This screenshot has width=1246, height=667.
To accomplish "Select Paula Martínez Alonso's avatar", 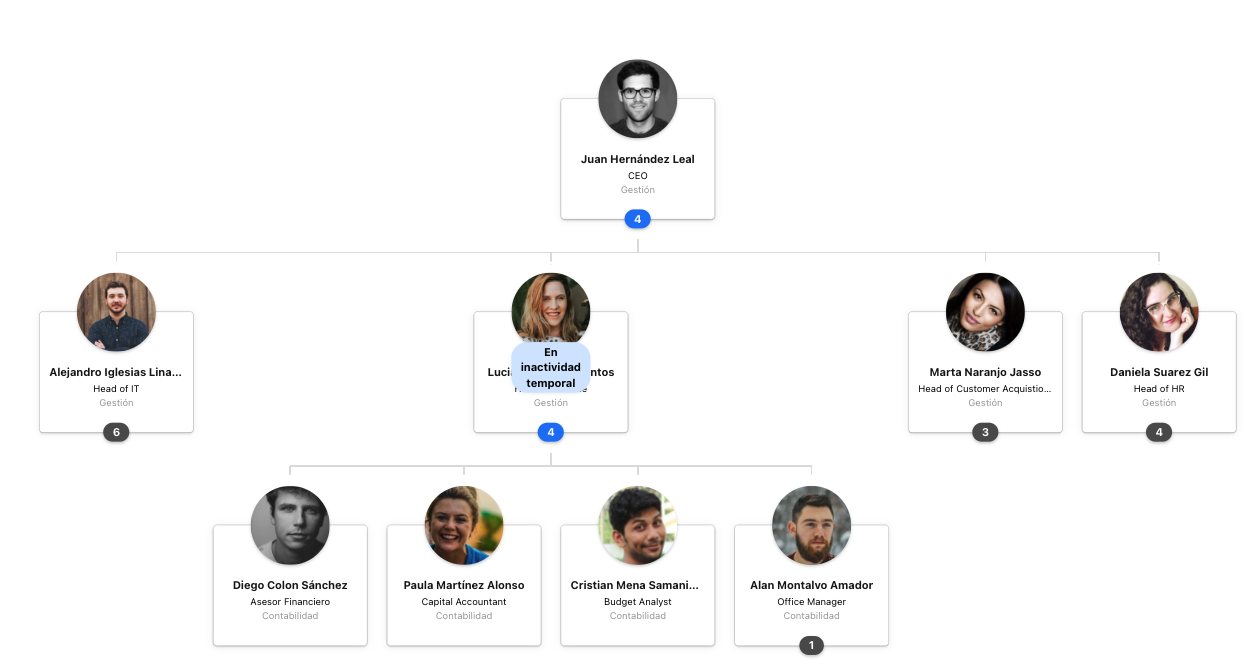I will pyautogui.click(x=464, y=525).
